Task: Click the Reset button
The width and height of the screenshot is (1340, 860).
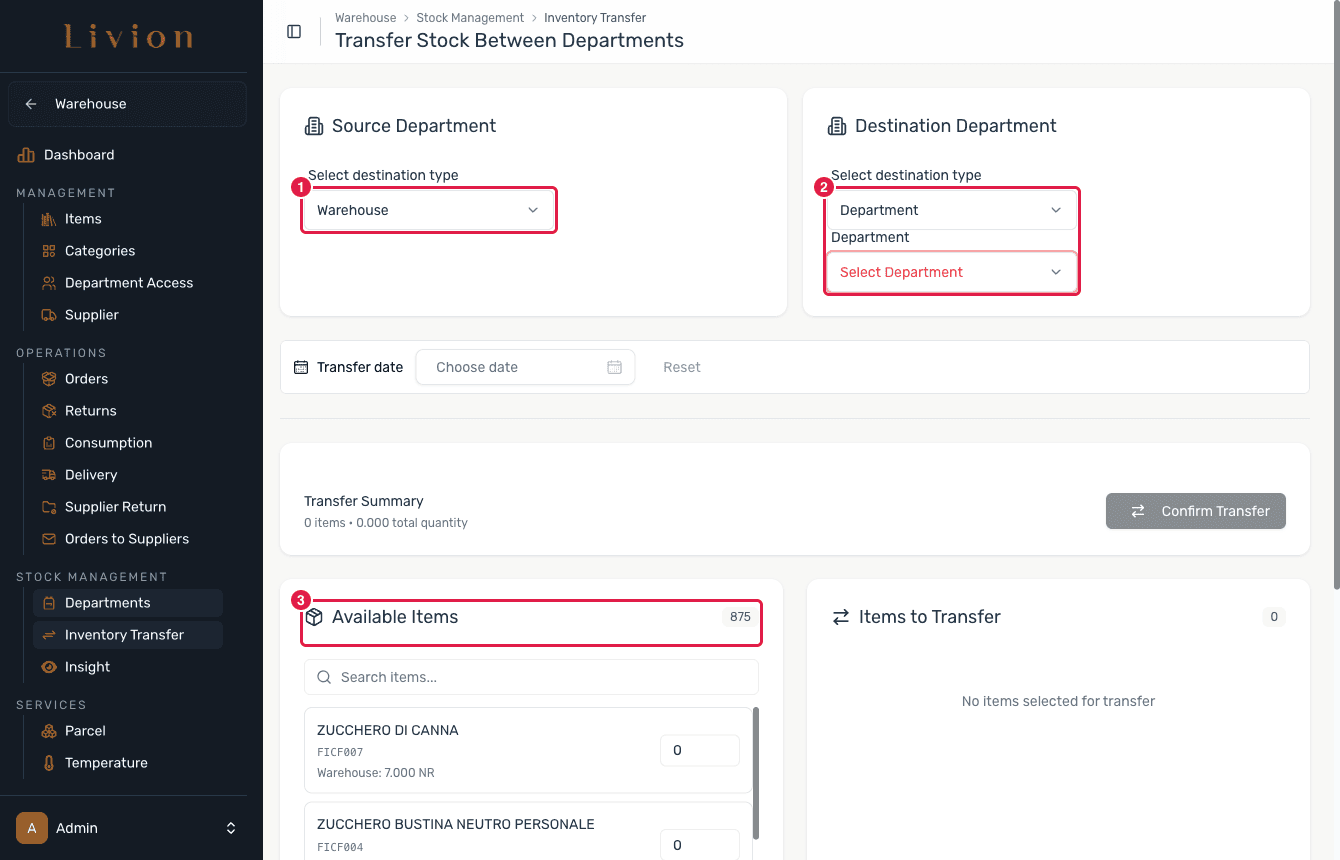Action: click(682, 367)
